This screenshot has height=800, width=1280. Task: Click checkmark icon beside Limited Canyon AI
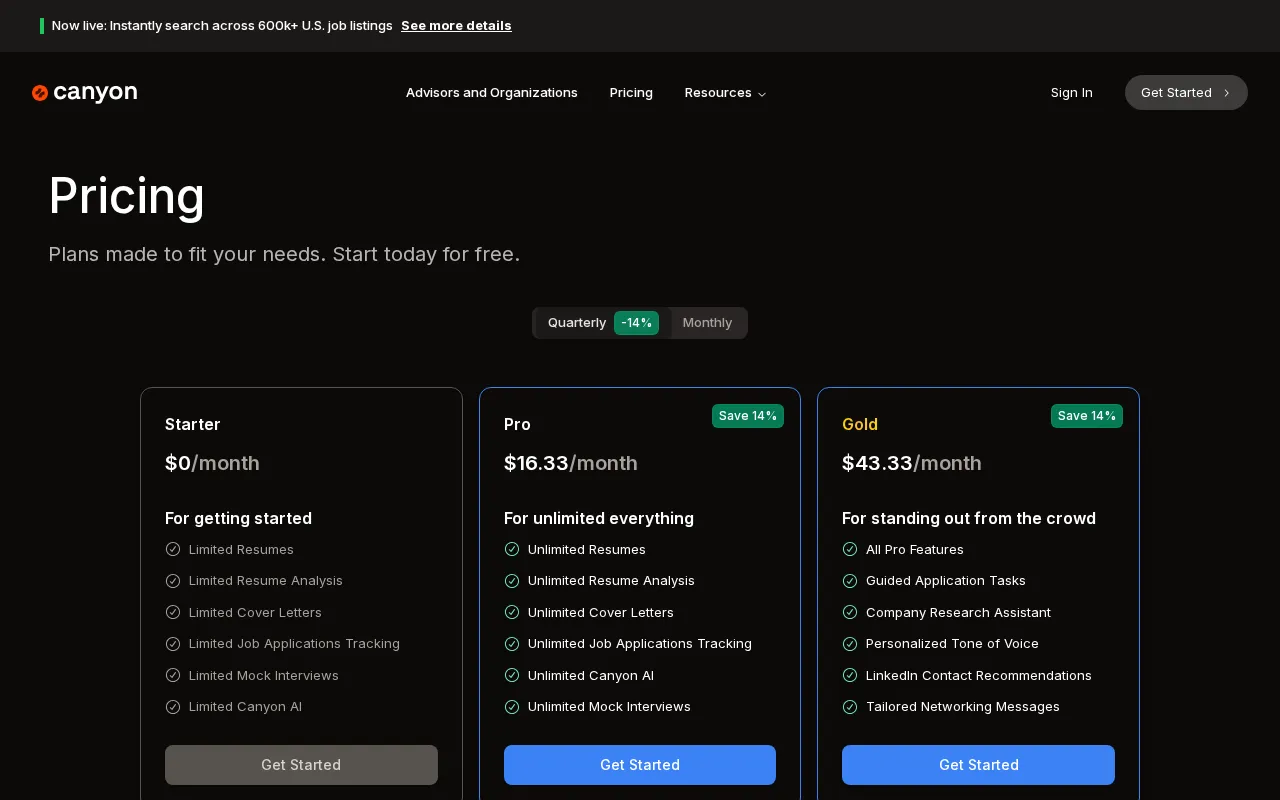click(173, 707)
